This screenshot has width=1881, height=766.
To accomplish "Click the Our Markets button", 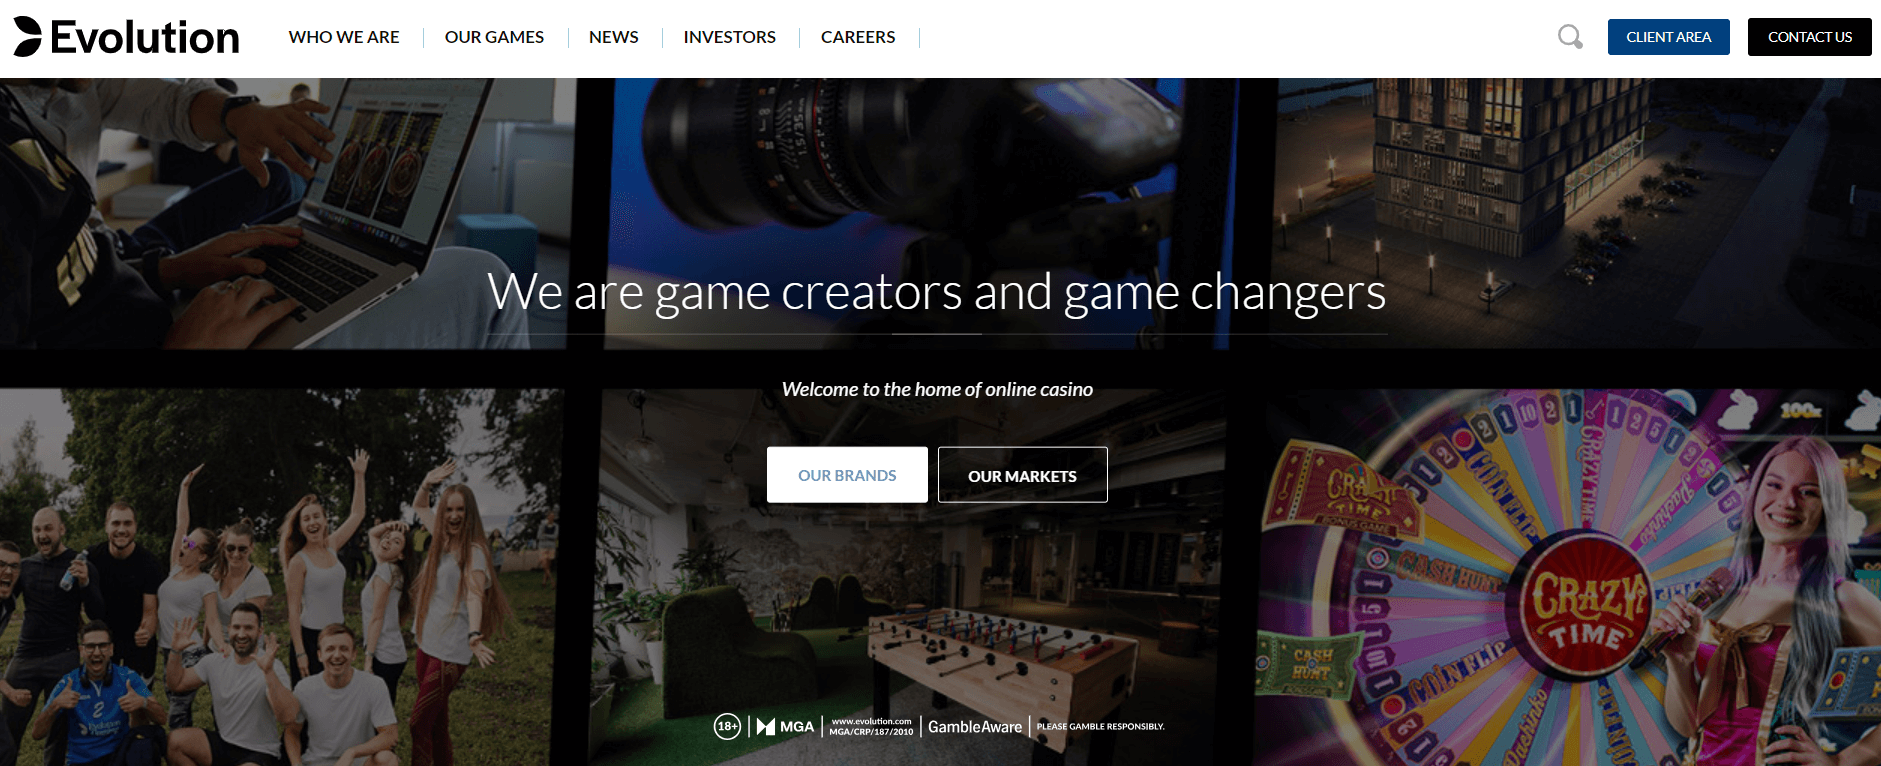I will (x=1022, y=475).
